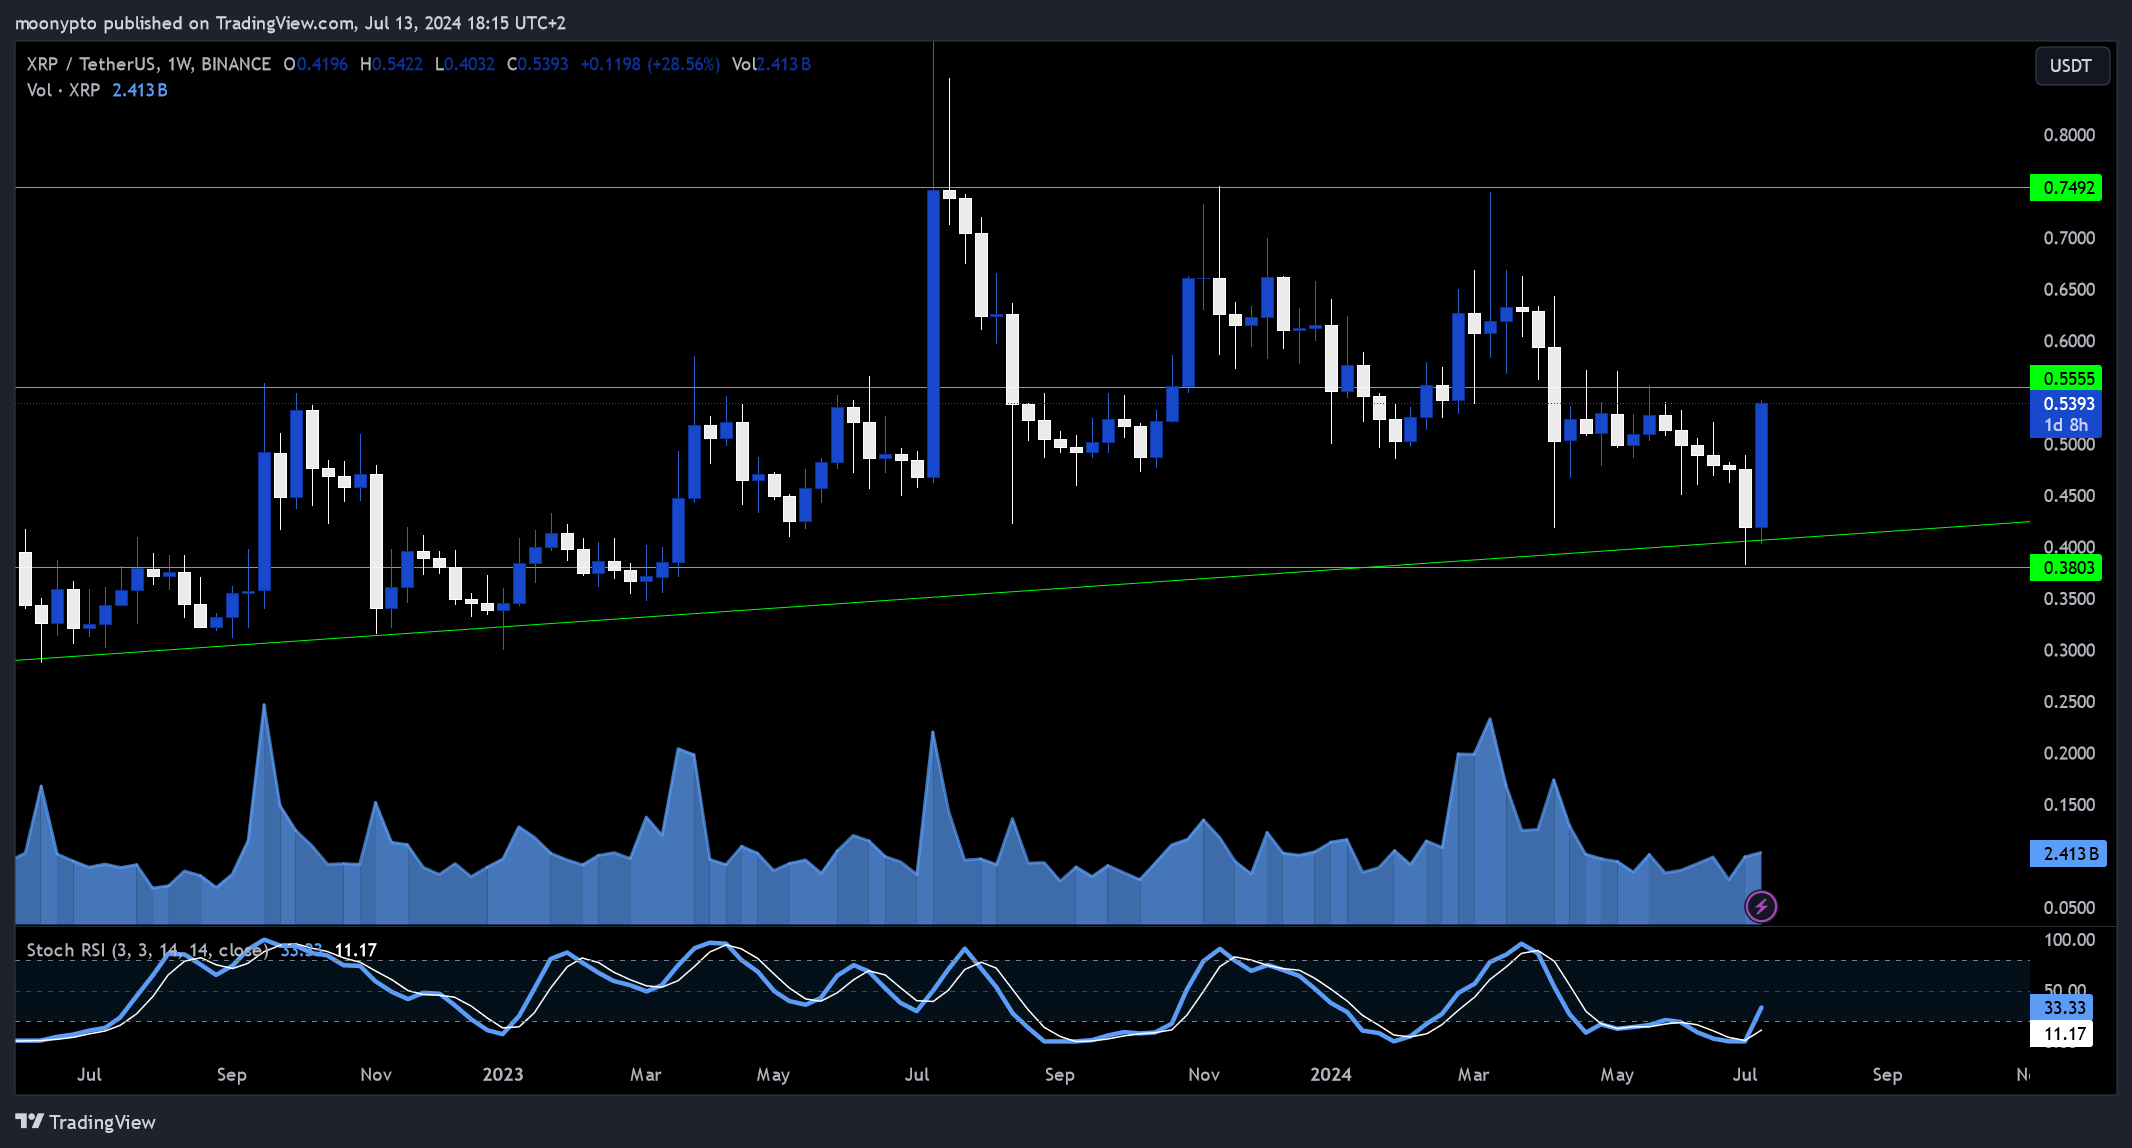
Task: Click the 100.00 Stoch RSI axis label
Action: tap(2069, 940)
